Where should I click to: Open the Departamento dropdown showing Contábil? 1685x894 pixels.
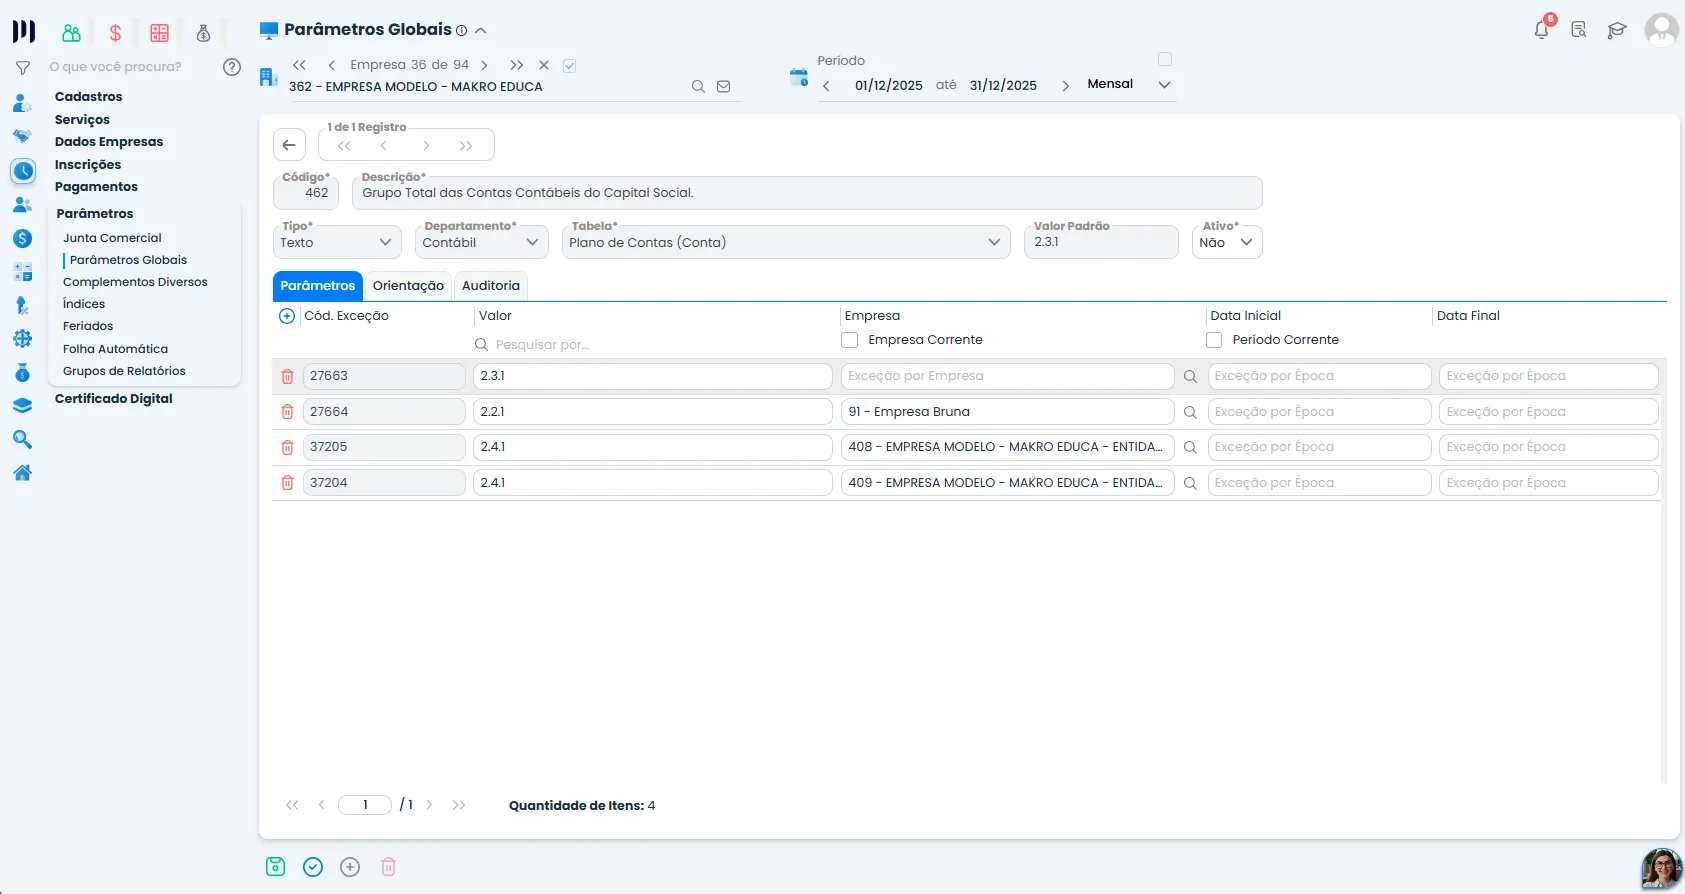pyautogui.click(x=481, y=242)
